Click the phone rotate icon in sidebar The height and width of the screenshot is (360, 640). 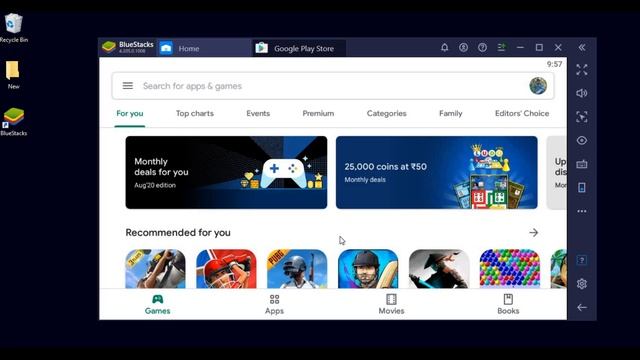pyautogui.click(x=582, y=187)
